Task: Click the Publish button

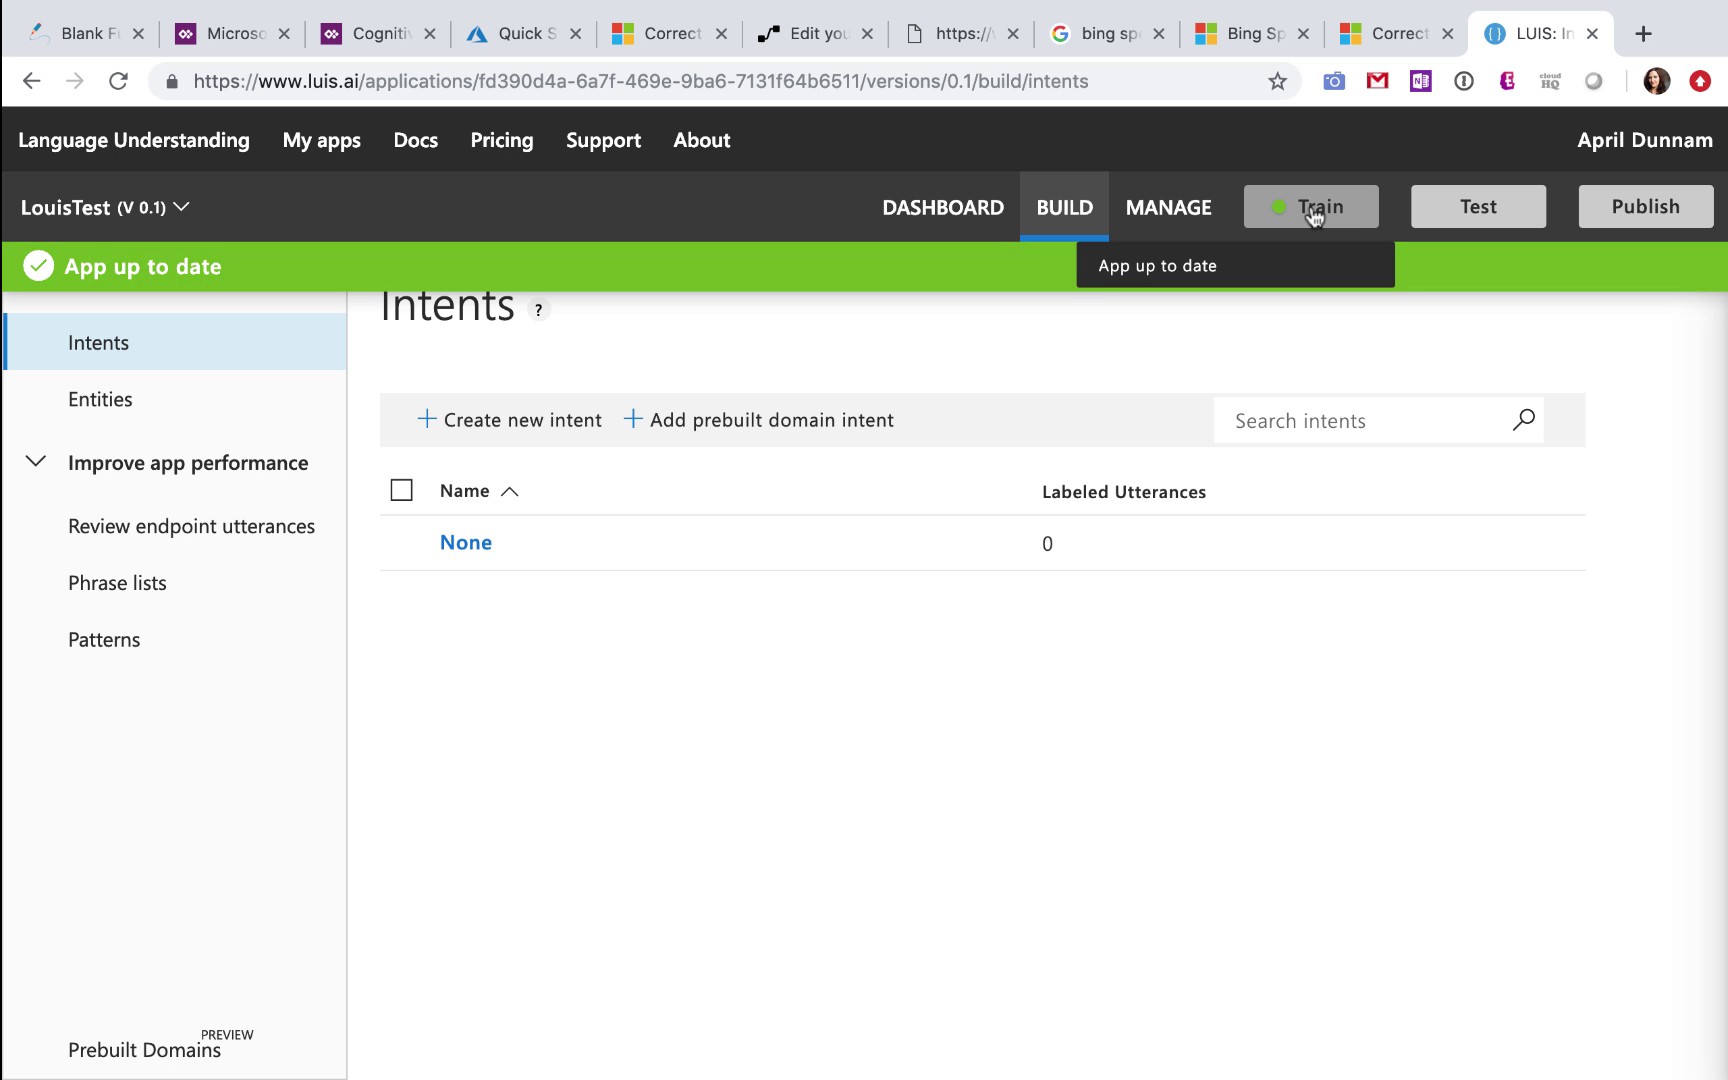Action: (x=1645, y=206)
